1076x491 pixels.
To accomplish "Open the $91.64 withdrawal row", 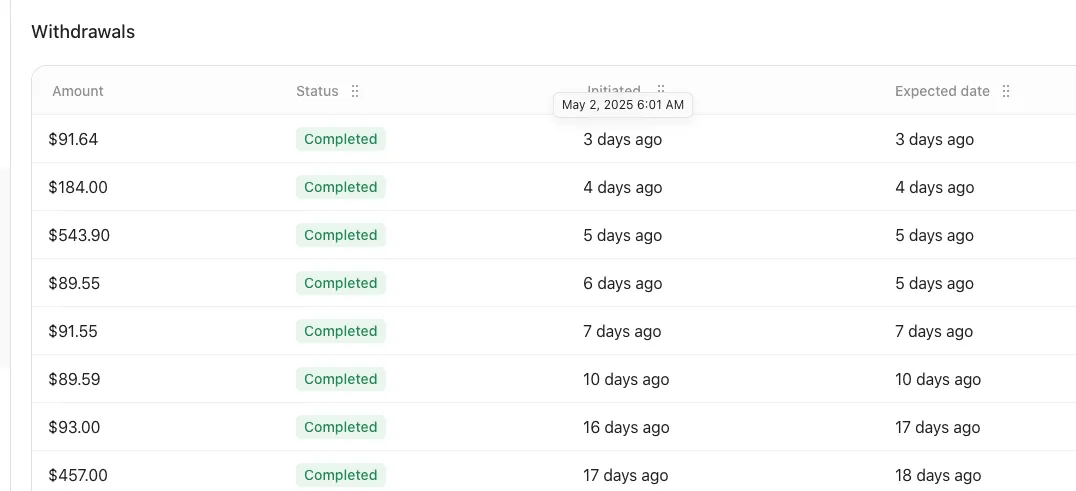I will coord(554,139).
